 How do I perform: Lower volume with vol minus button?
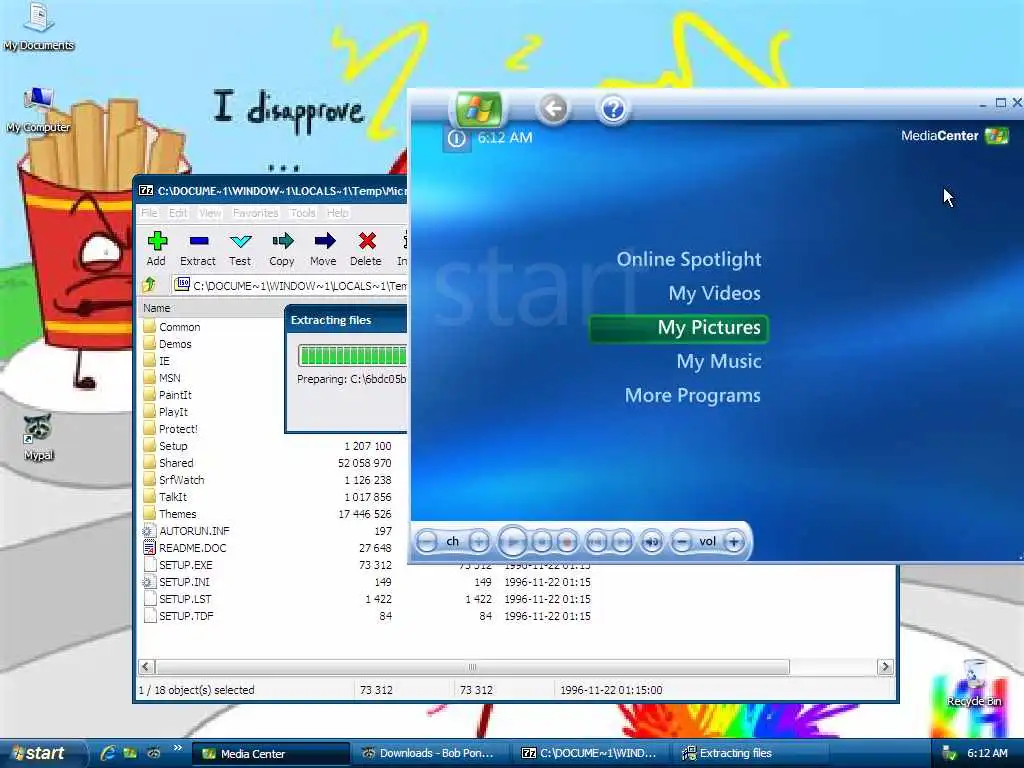click(681, 541)
